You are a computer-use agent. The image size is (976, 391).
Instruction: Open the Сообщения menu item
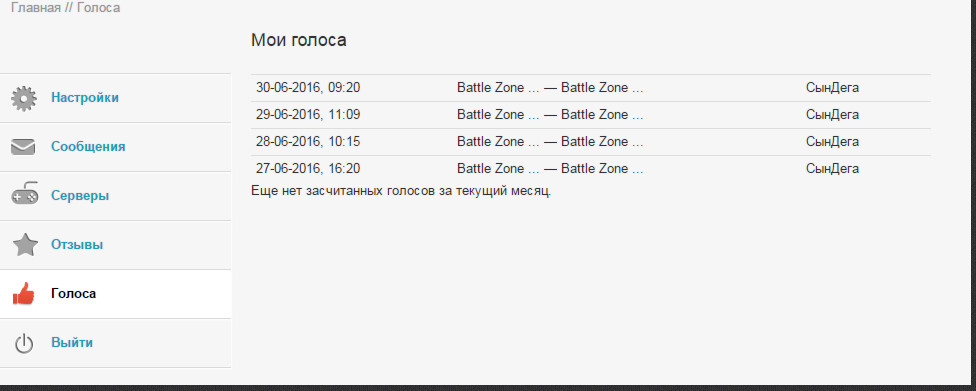point(115,147)
